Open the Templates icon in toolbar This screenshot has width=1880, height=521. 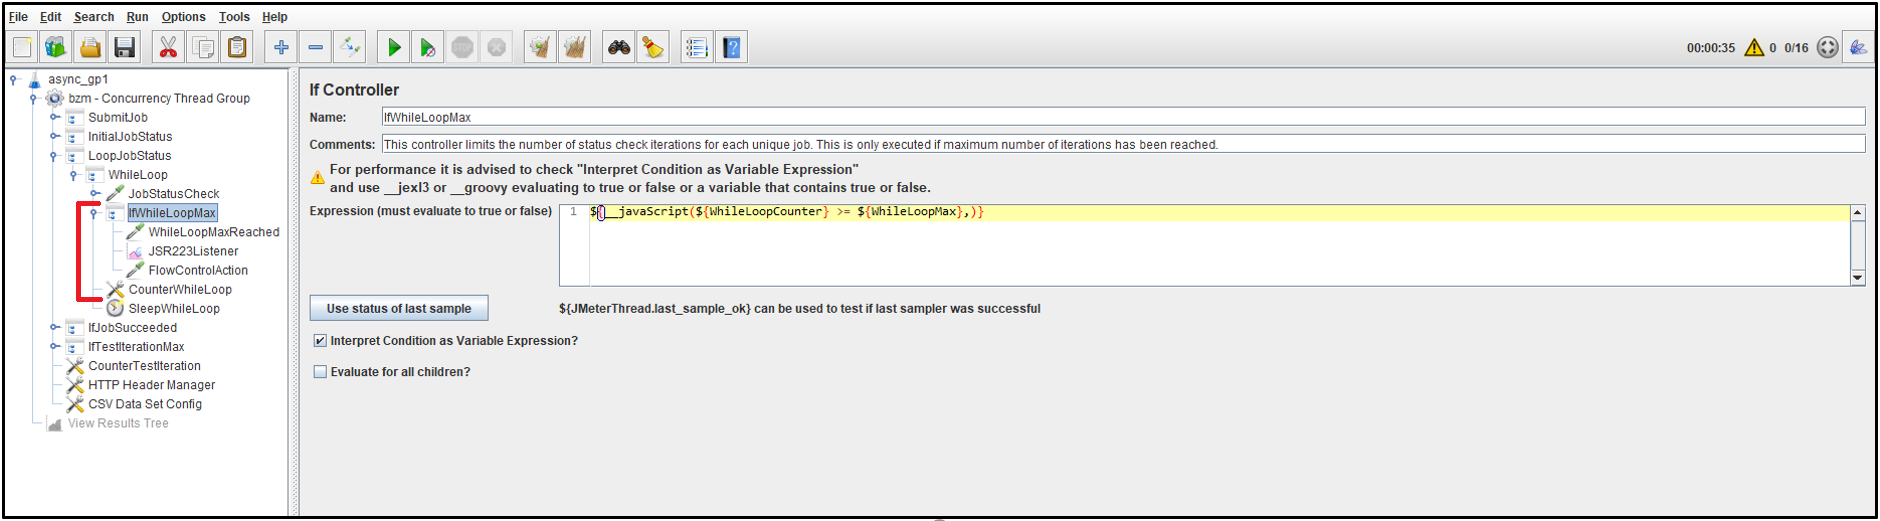point(56,47)
